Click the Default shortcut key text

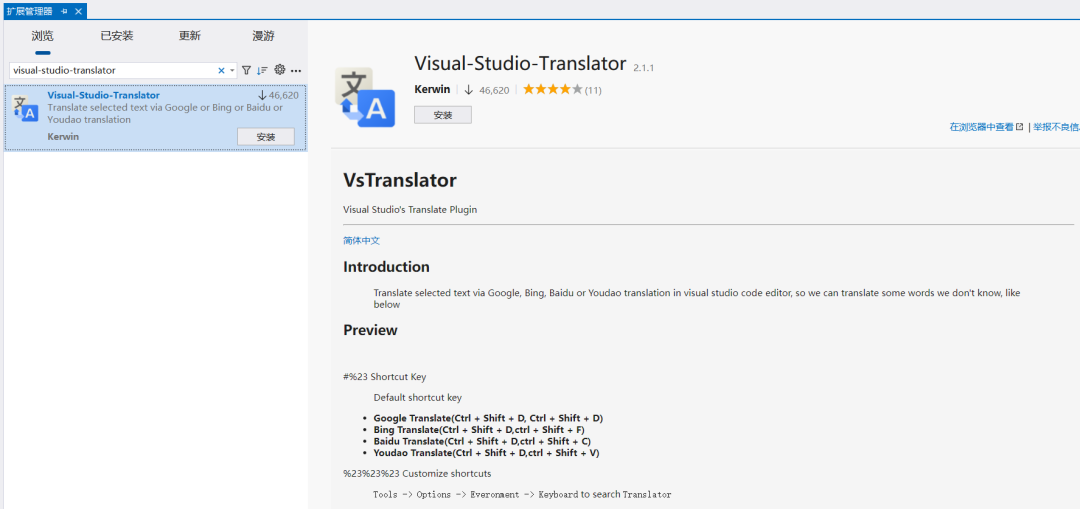pos(417,397)
